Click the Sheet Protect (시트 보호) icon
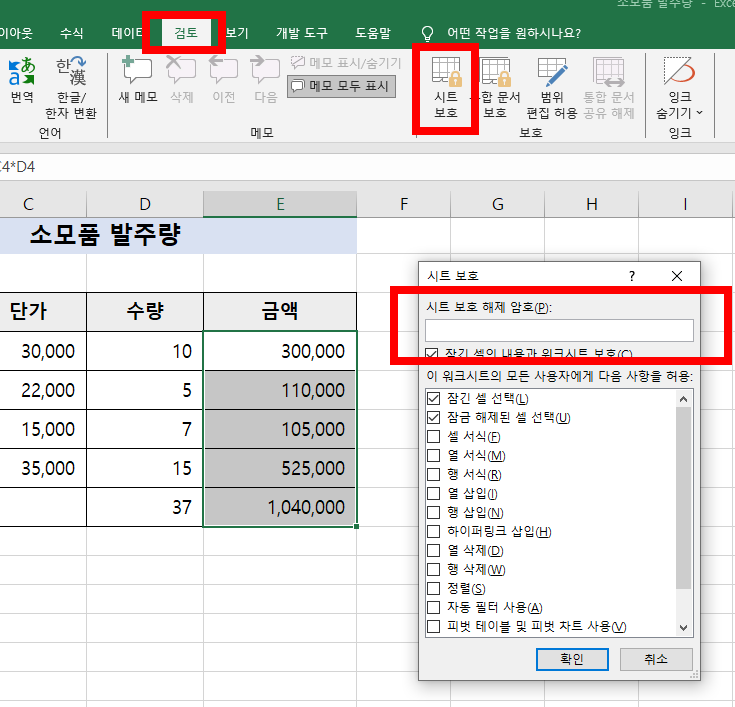 point(446,88)
